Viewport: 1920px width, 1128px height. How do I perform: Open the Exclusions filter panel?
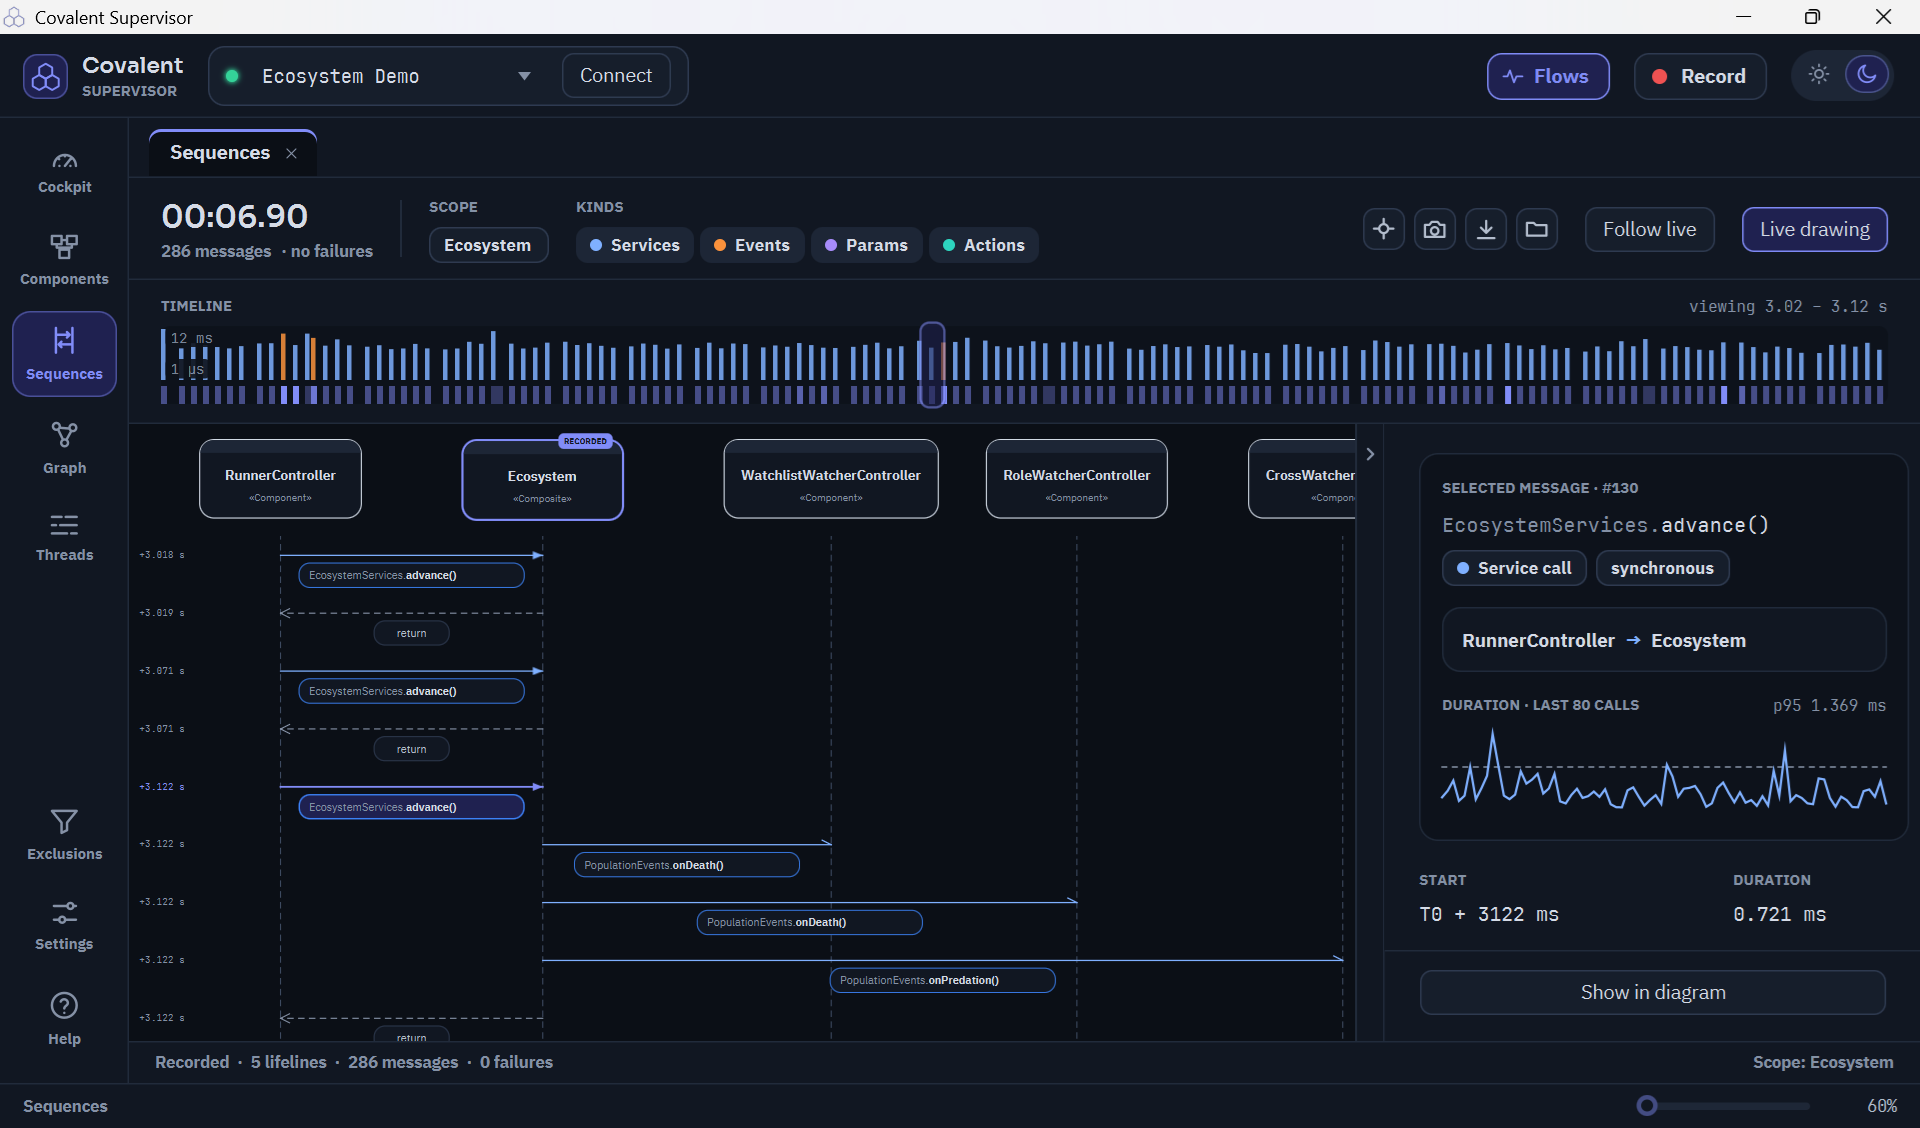pos(64,835)
